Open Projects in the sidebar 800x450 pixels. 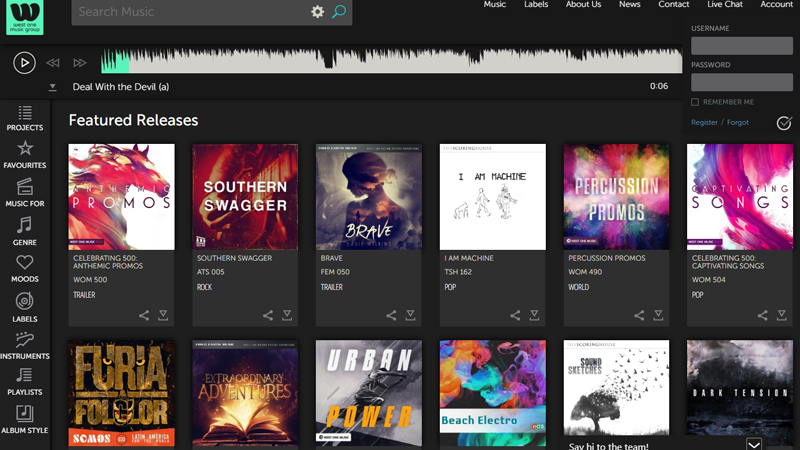click(x=24, y=118)
